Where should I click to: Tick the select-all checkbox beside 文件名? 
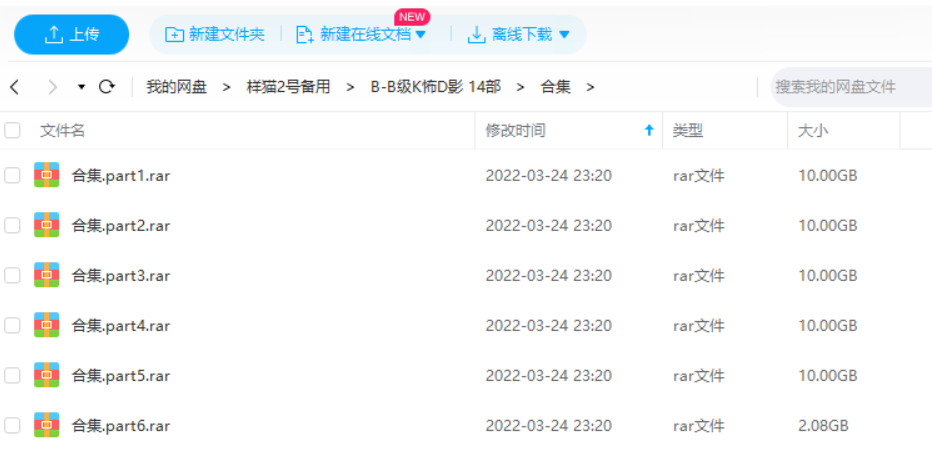click(x=13, y=130)
